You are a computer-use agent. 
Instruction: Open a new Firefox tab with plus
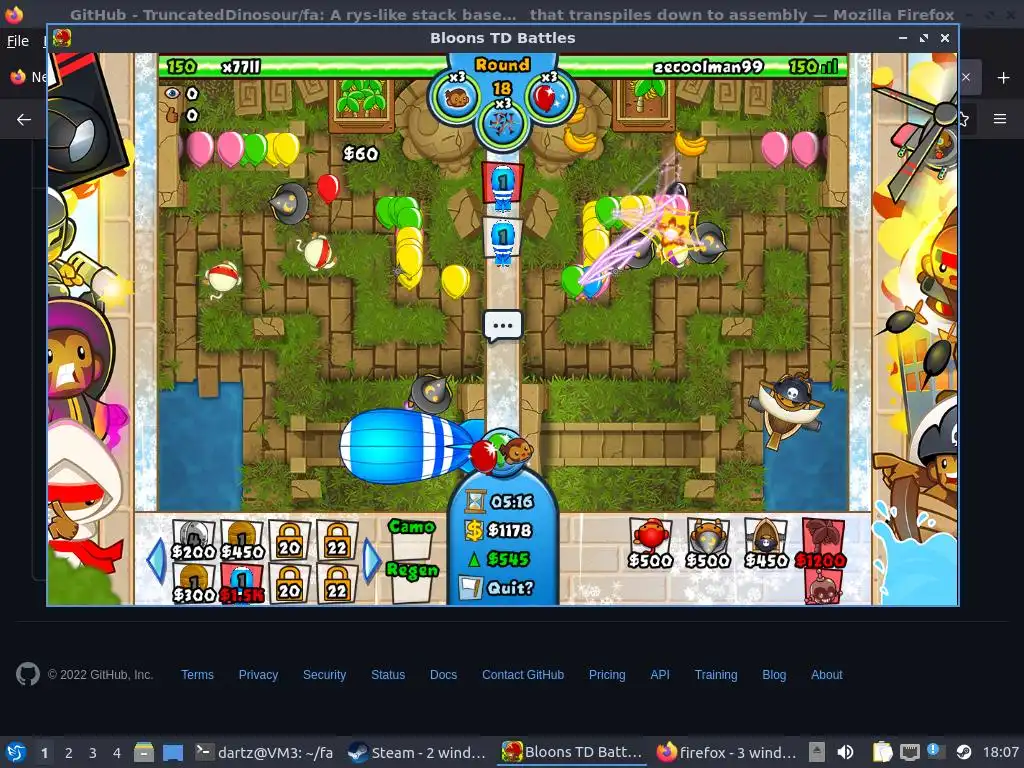point(1003,78)
